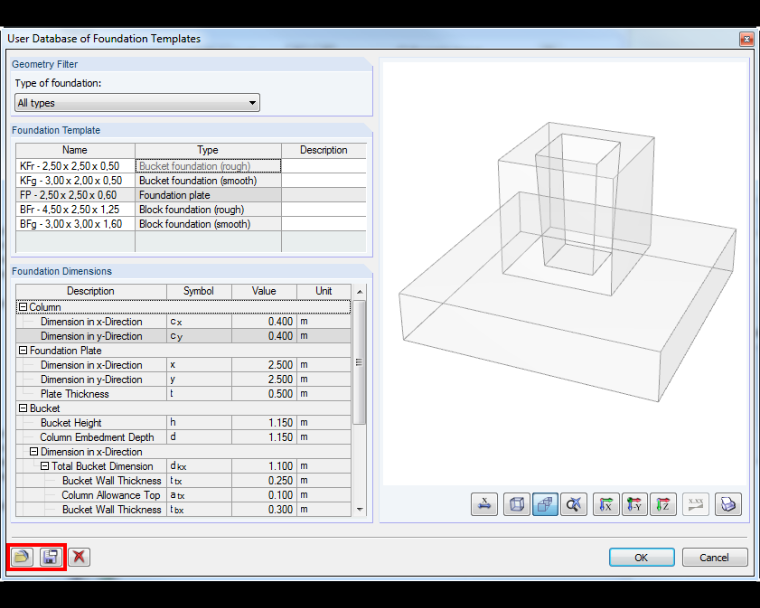Toggle the highlighted transparent solid view button

pos(545,504)
